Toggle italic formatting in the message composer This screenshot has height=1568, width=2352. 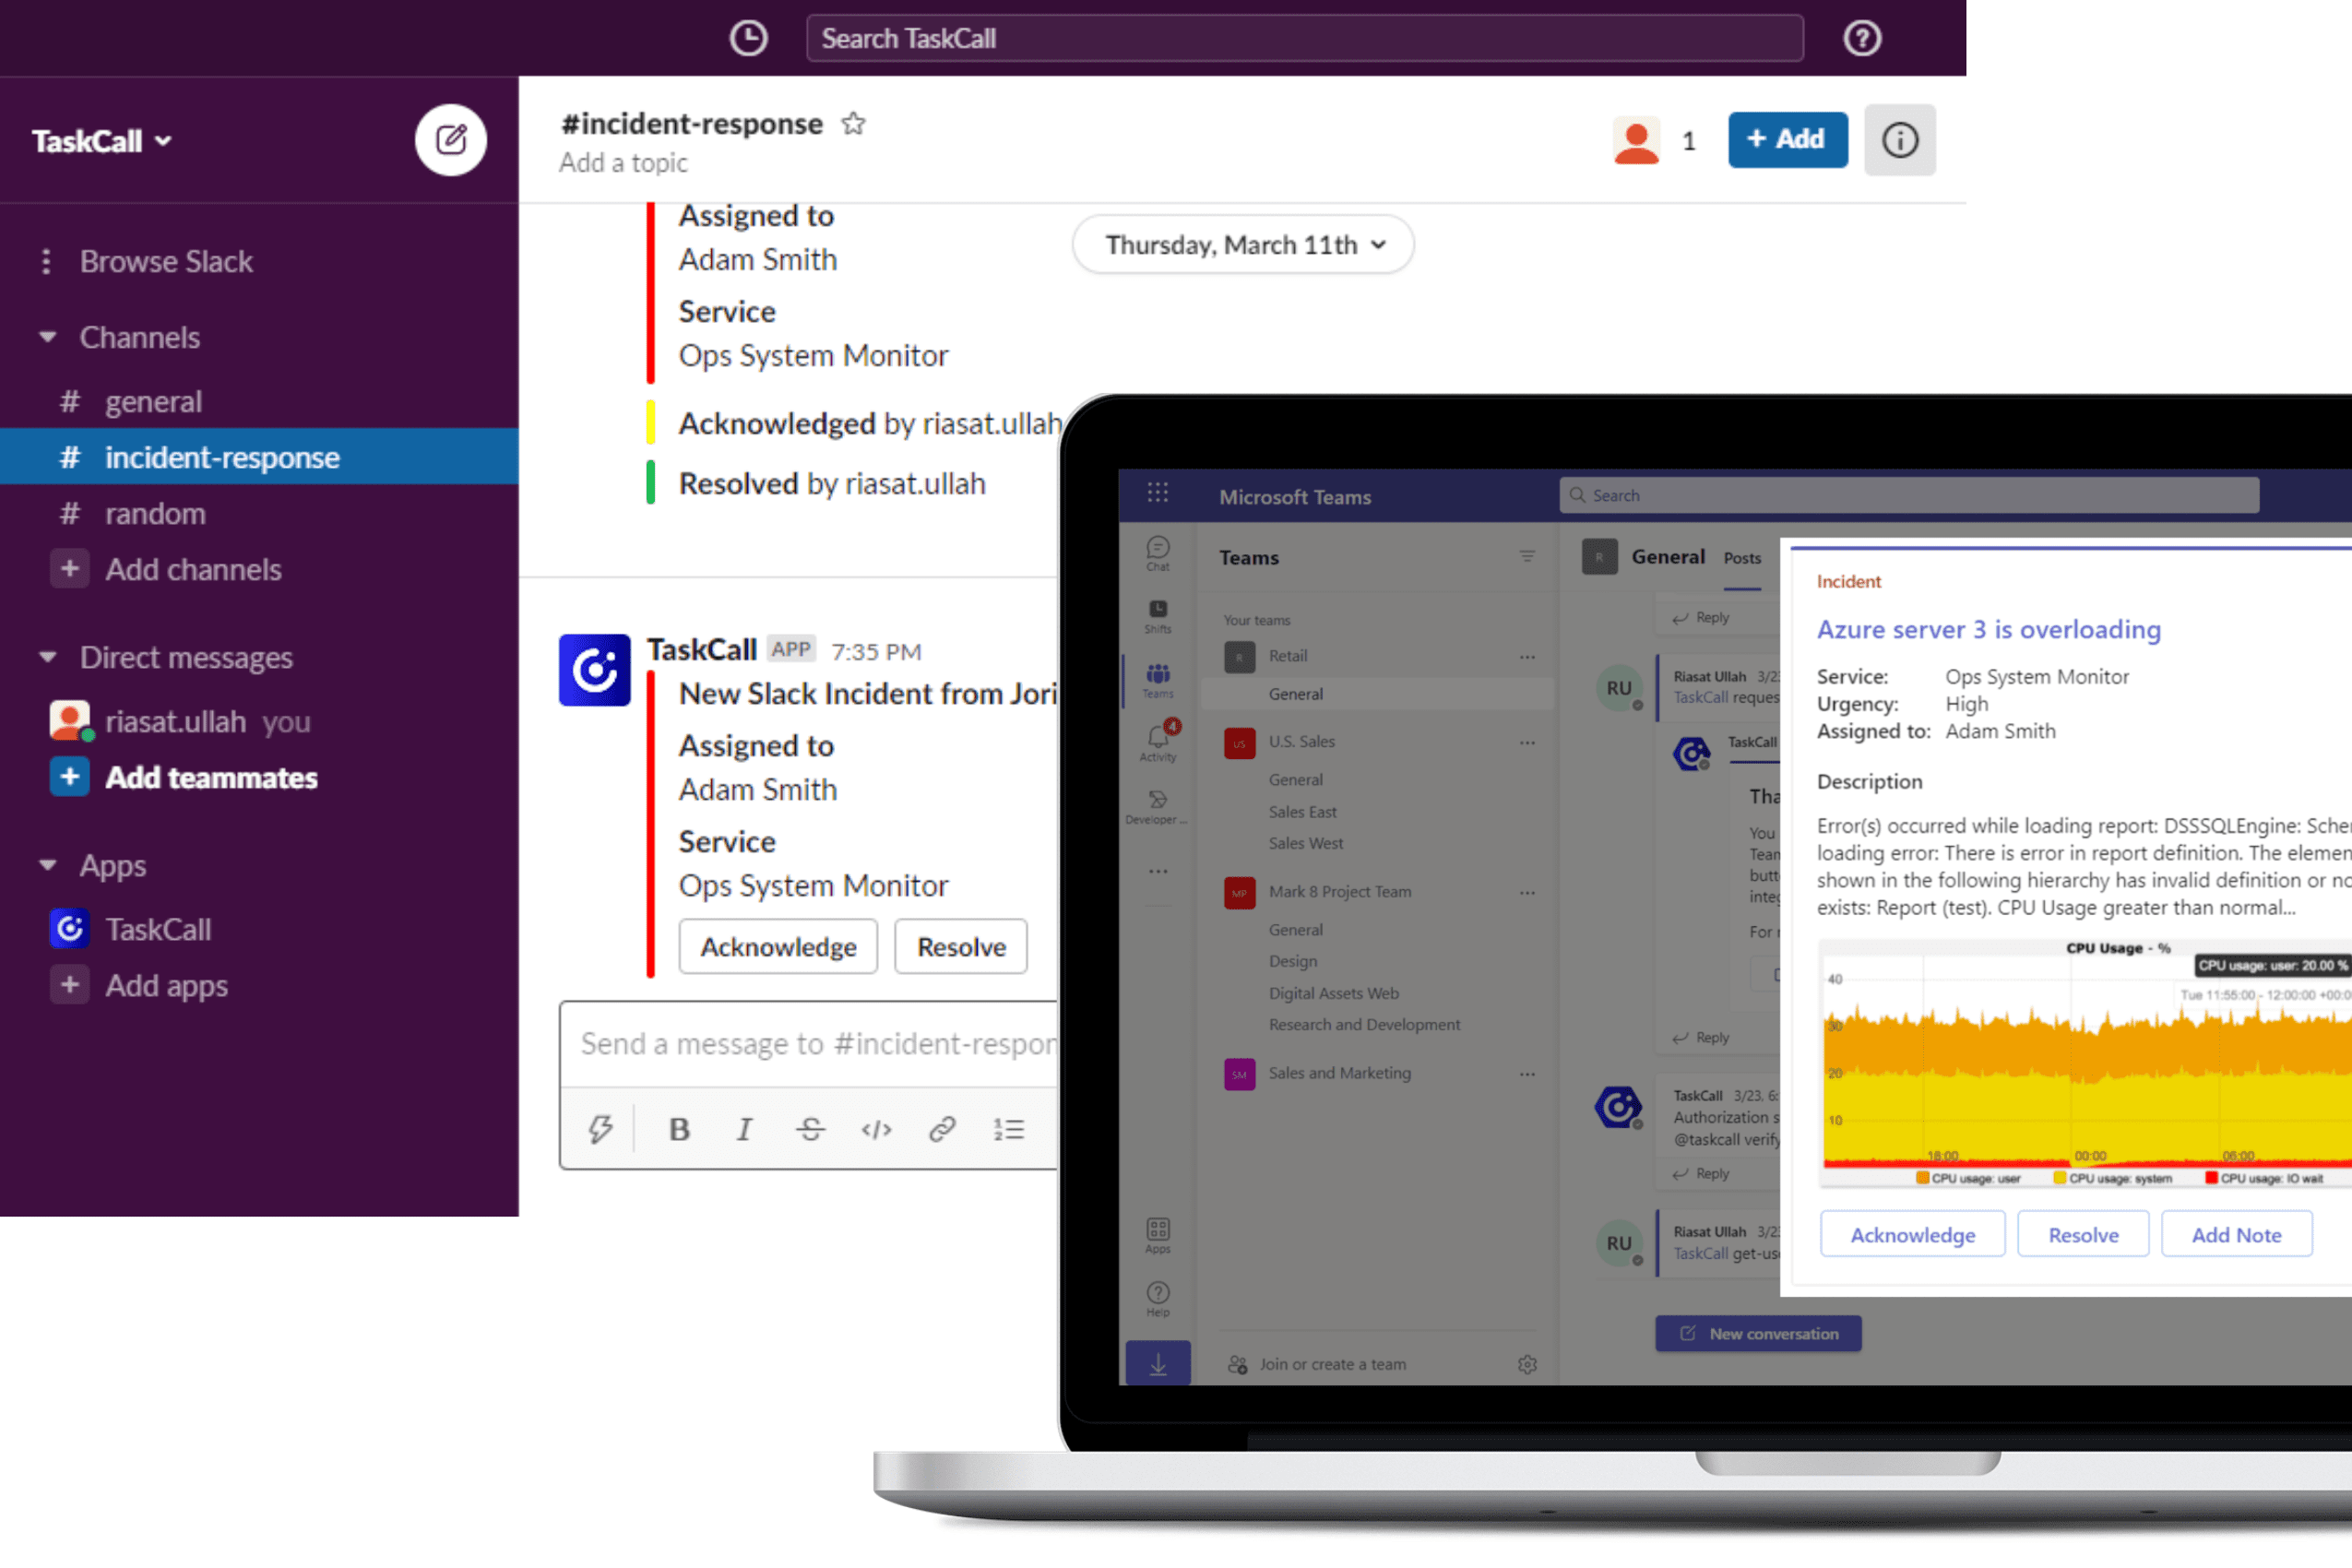[x=744, y=1129]
